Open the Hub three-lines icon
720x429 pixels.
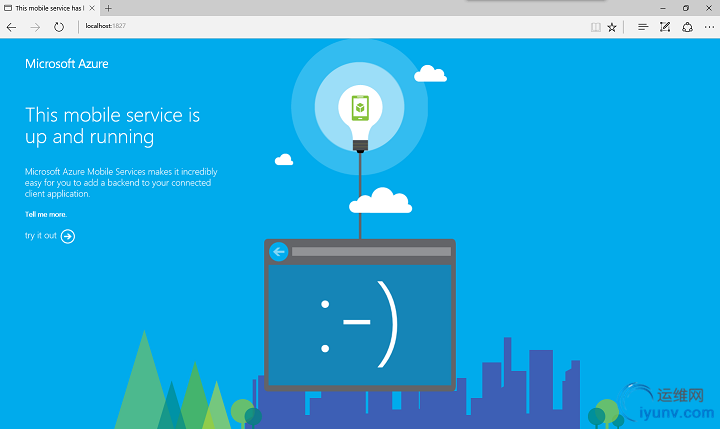click(x=643, y=27)
